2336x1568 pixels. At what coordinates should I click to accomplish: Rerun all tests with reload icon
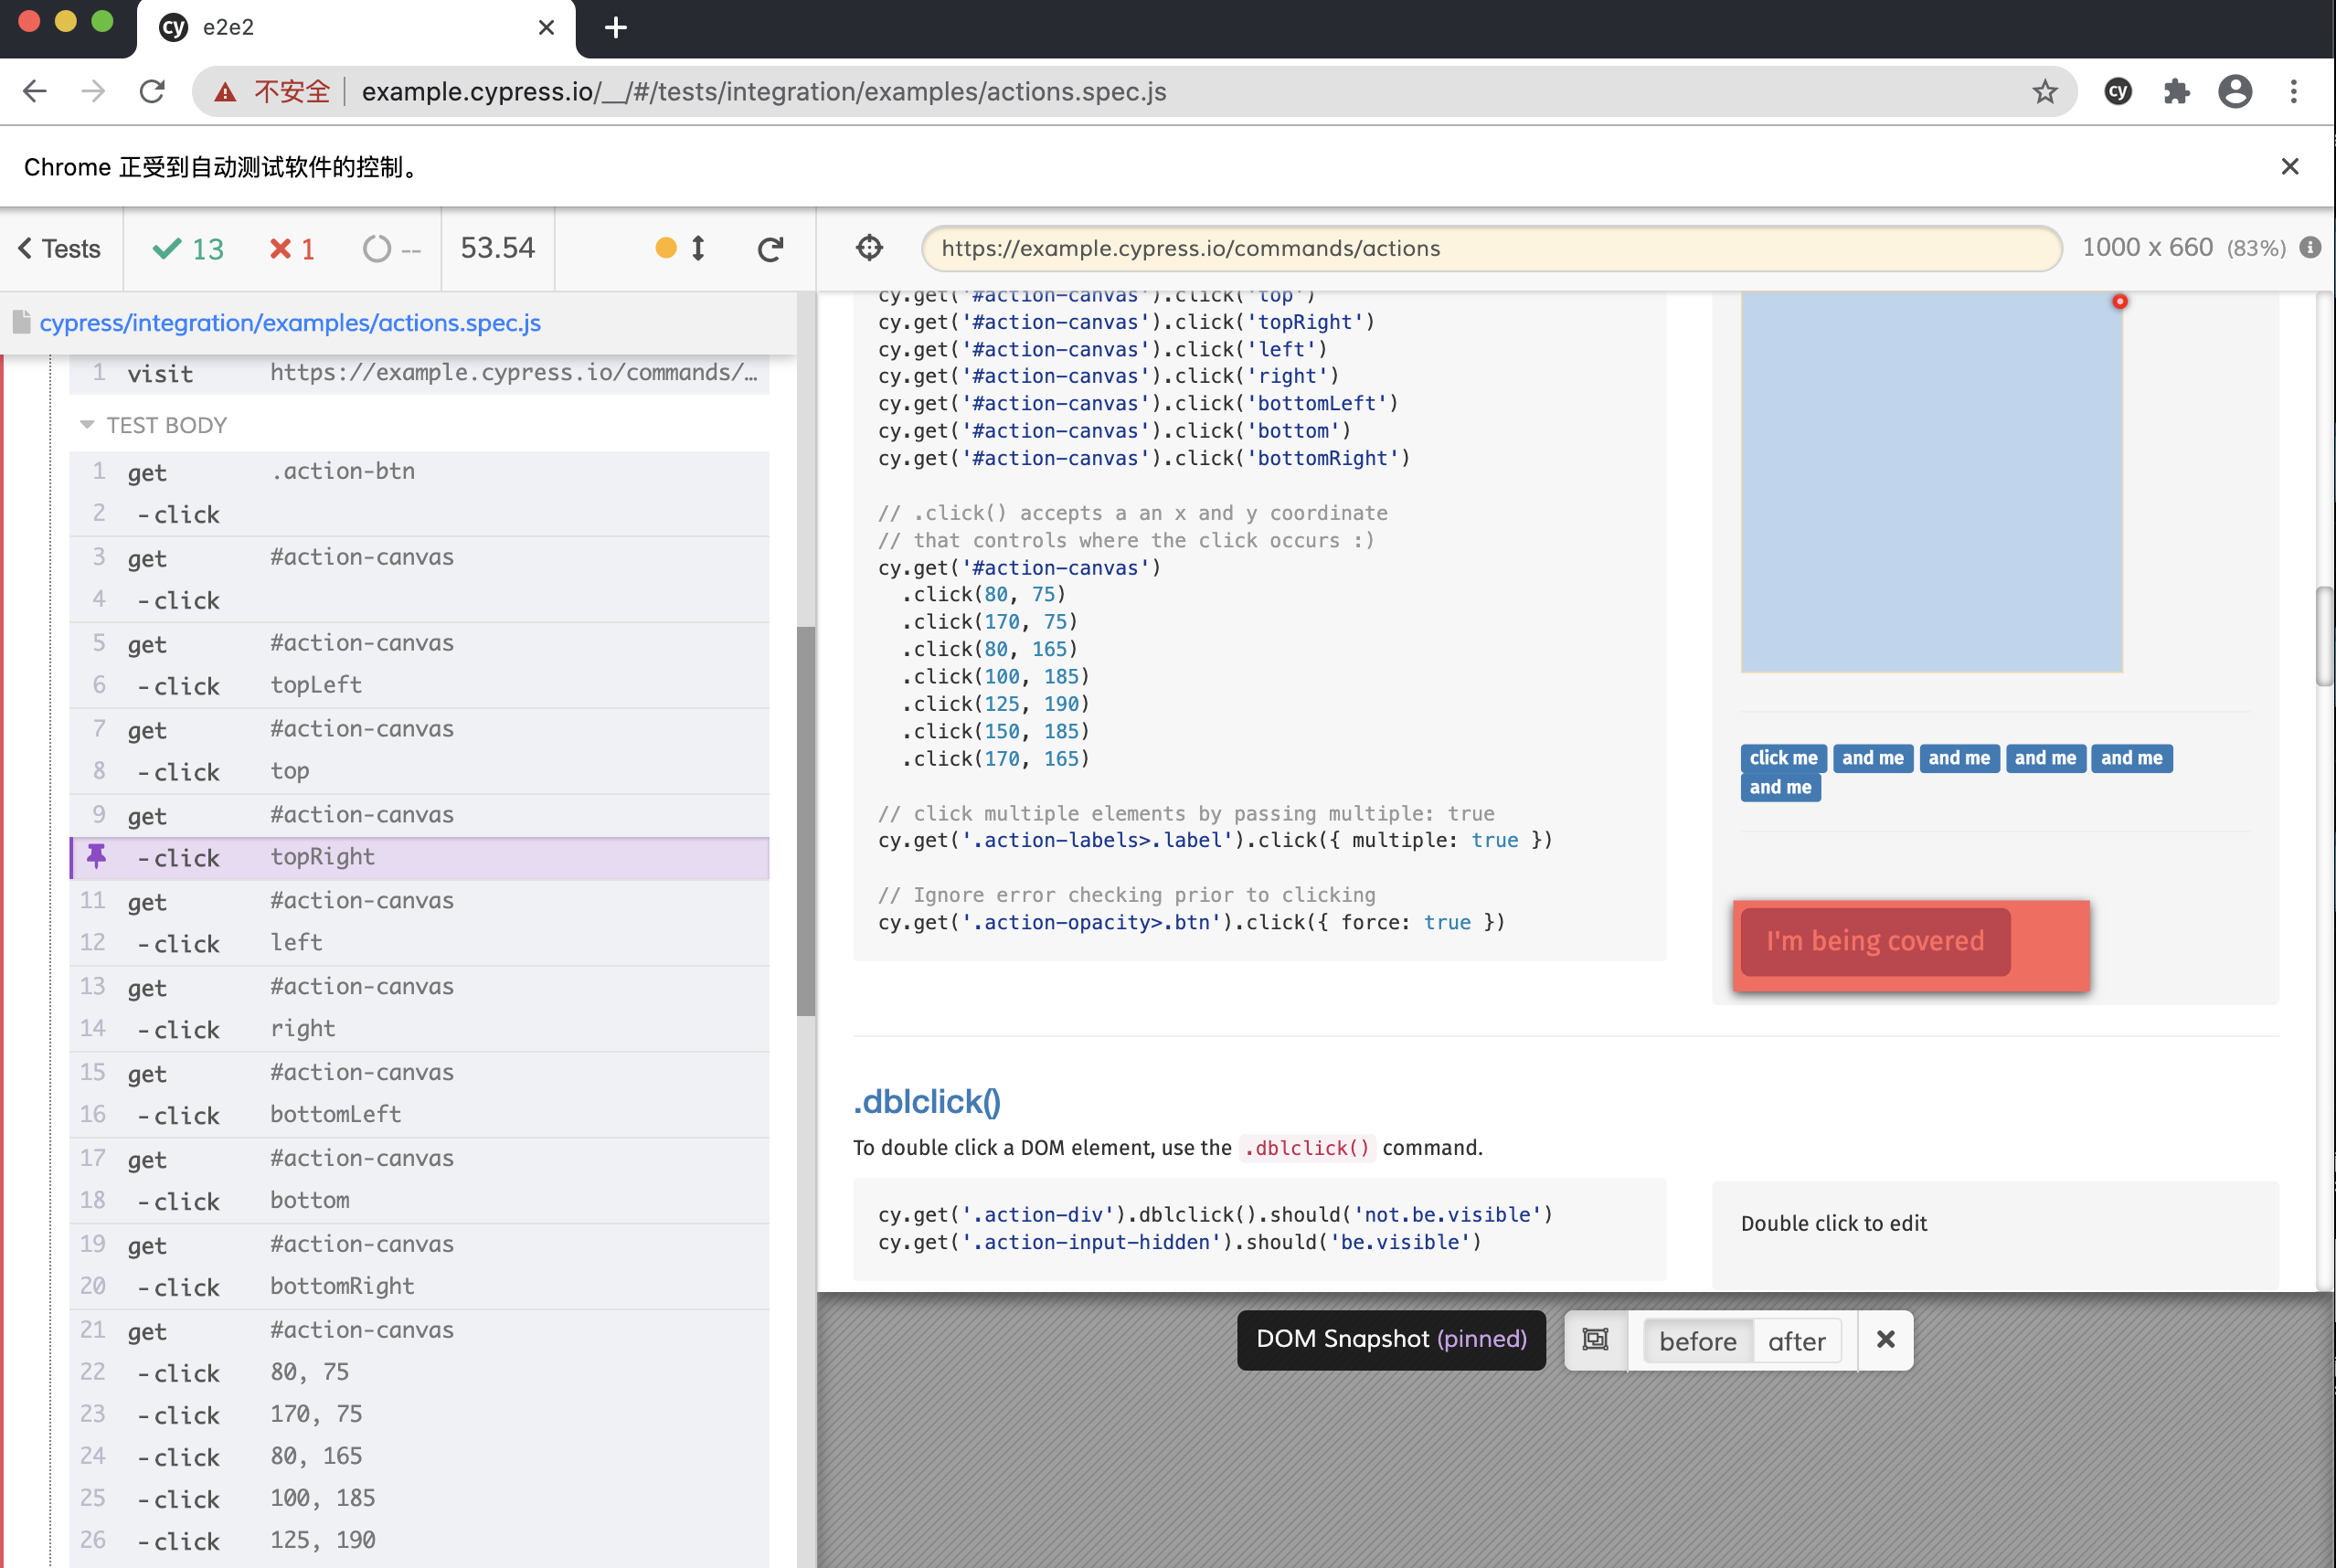[770, 249]
